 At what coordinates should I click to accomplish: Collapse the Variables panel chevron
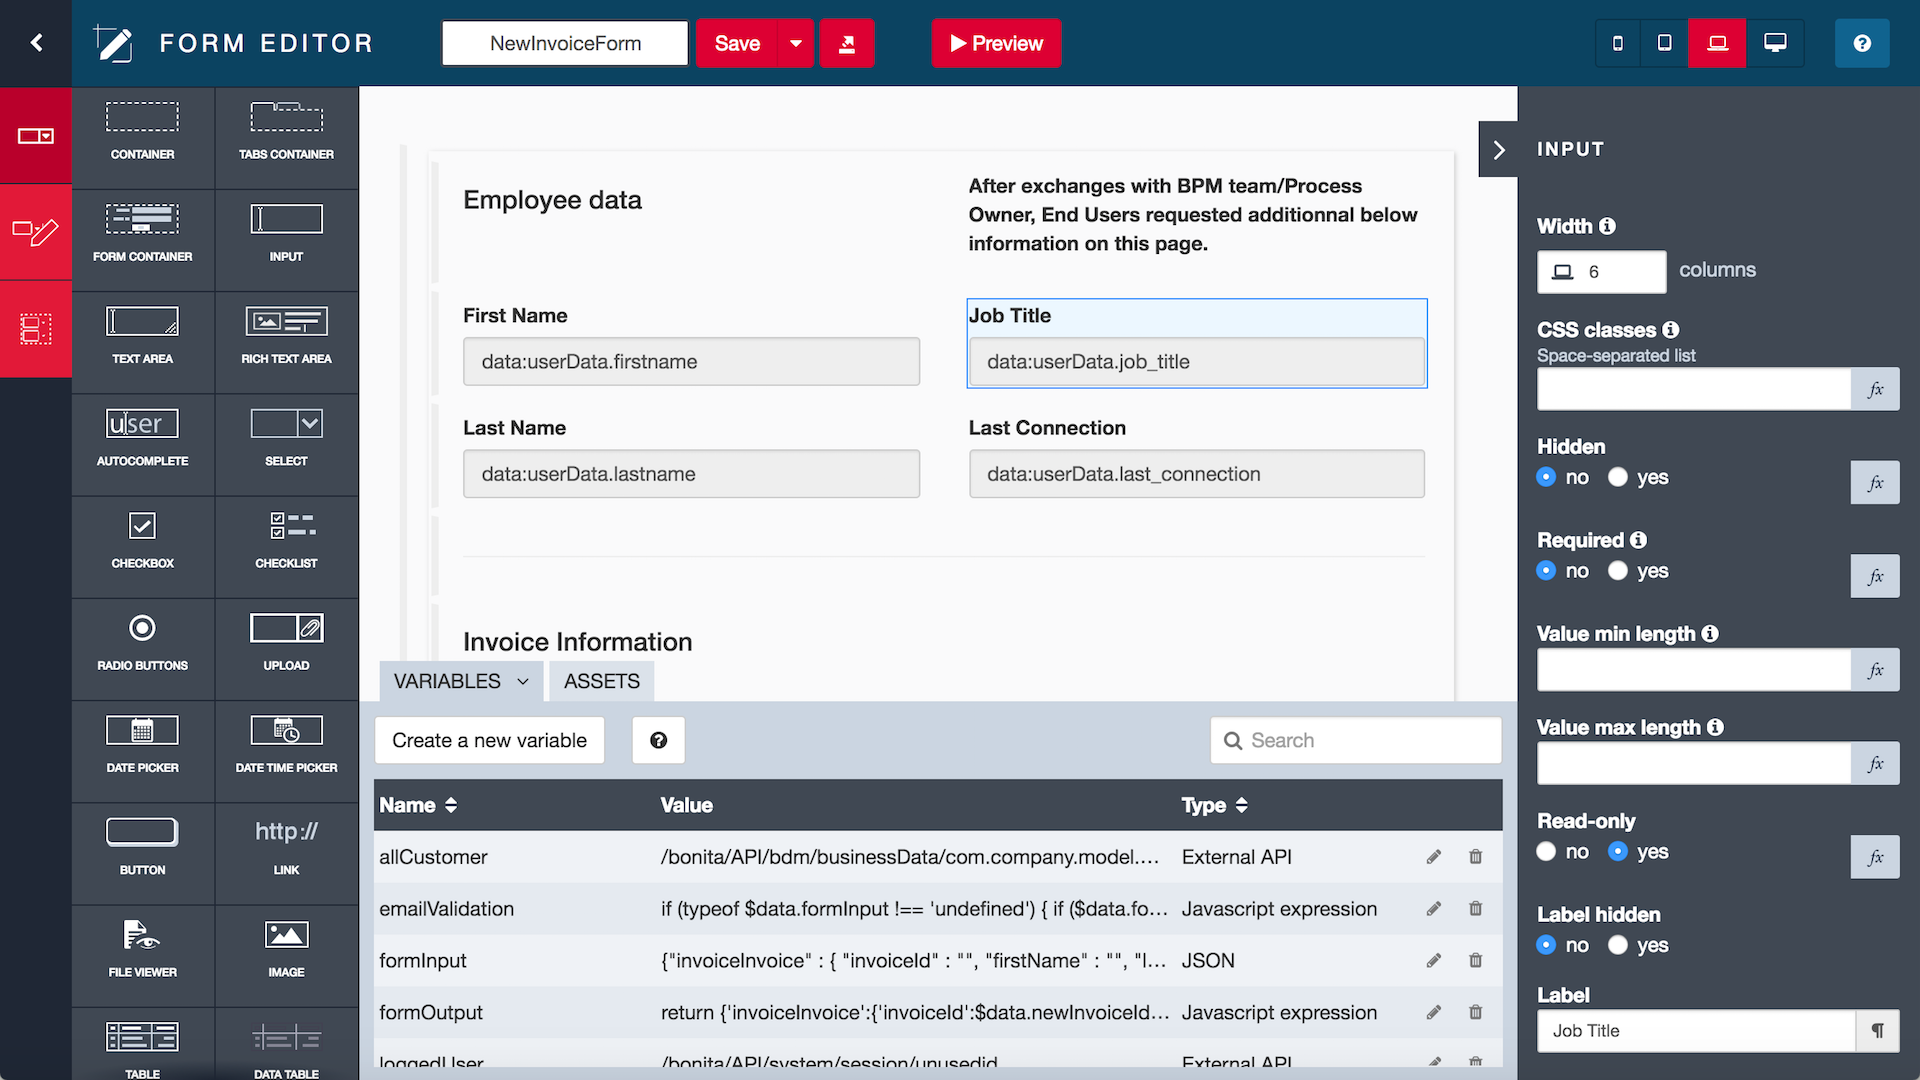coord(523,682)
